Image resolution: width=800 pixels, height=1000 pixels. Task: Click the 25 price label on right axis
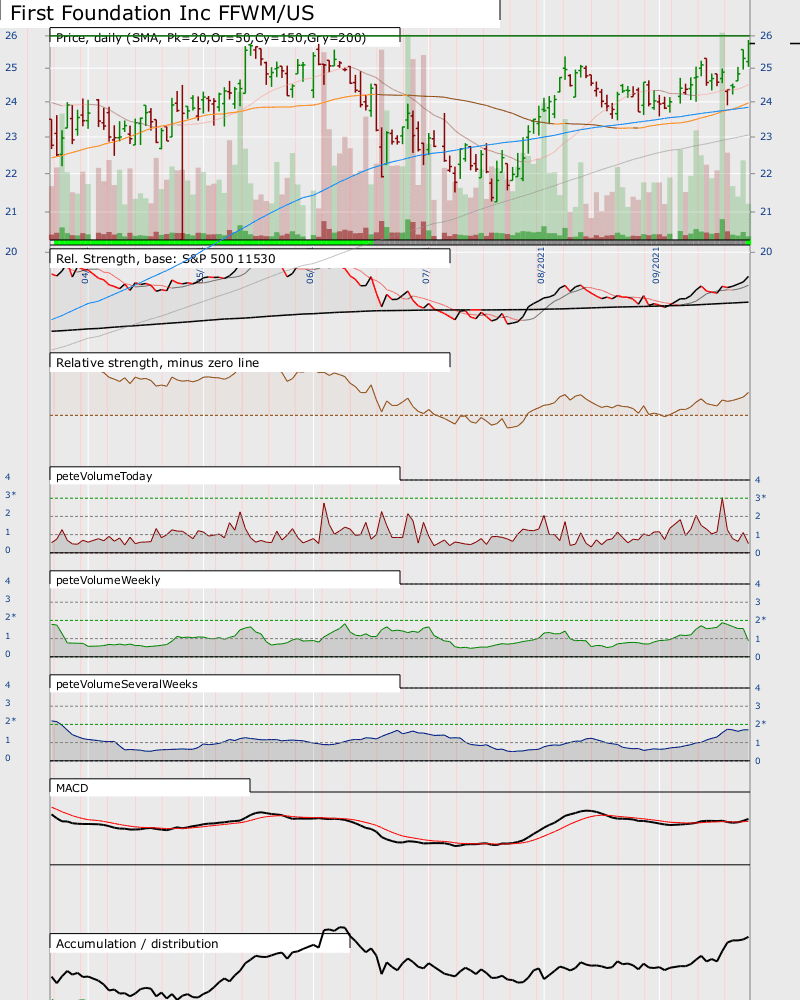(766, 68)
